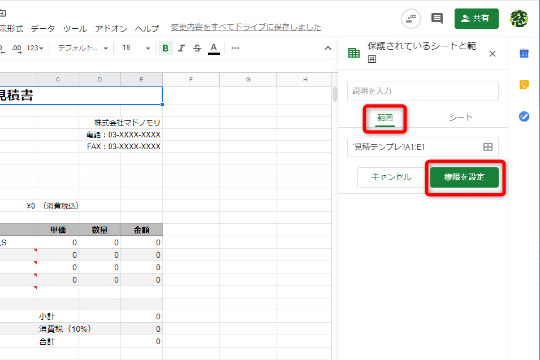
Task: Open Google Keep in the side panel
Action: [524, 84]
